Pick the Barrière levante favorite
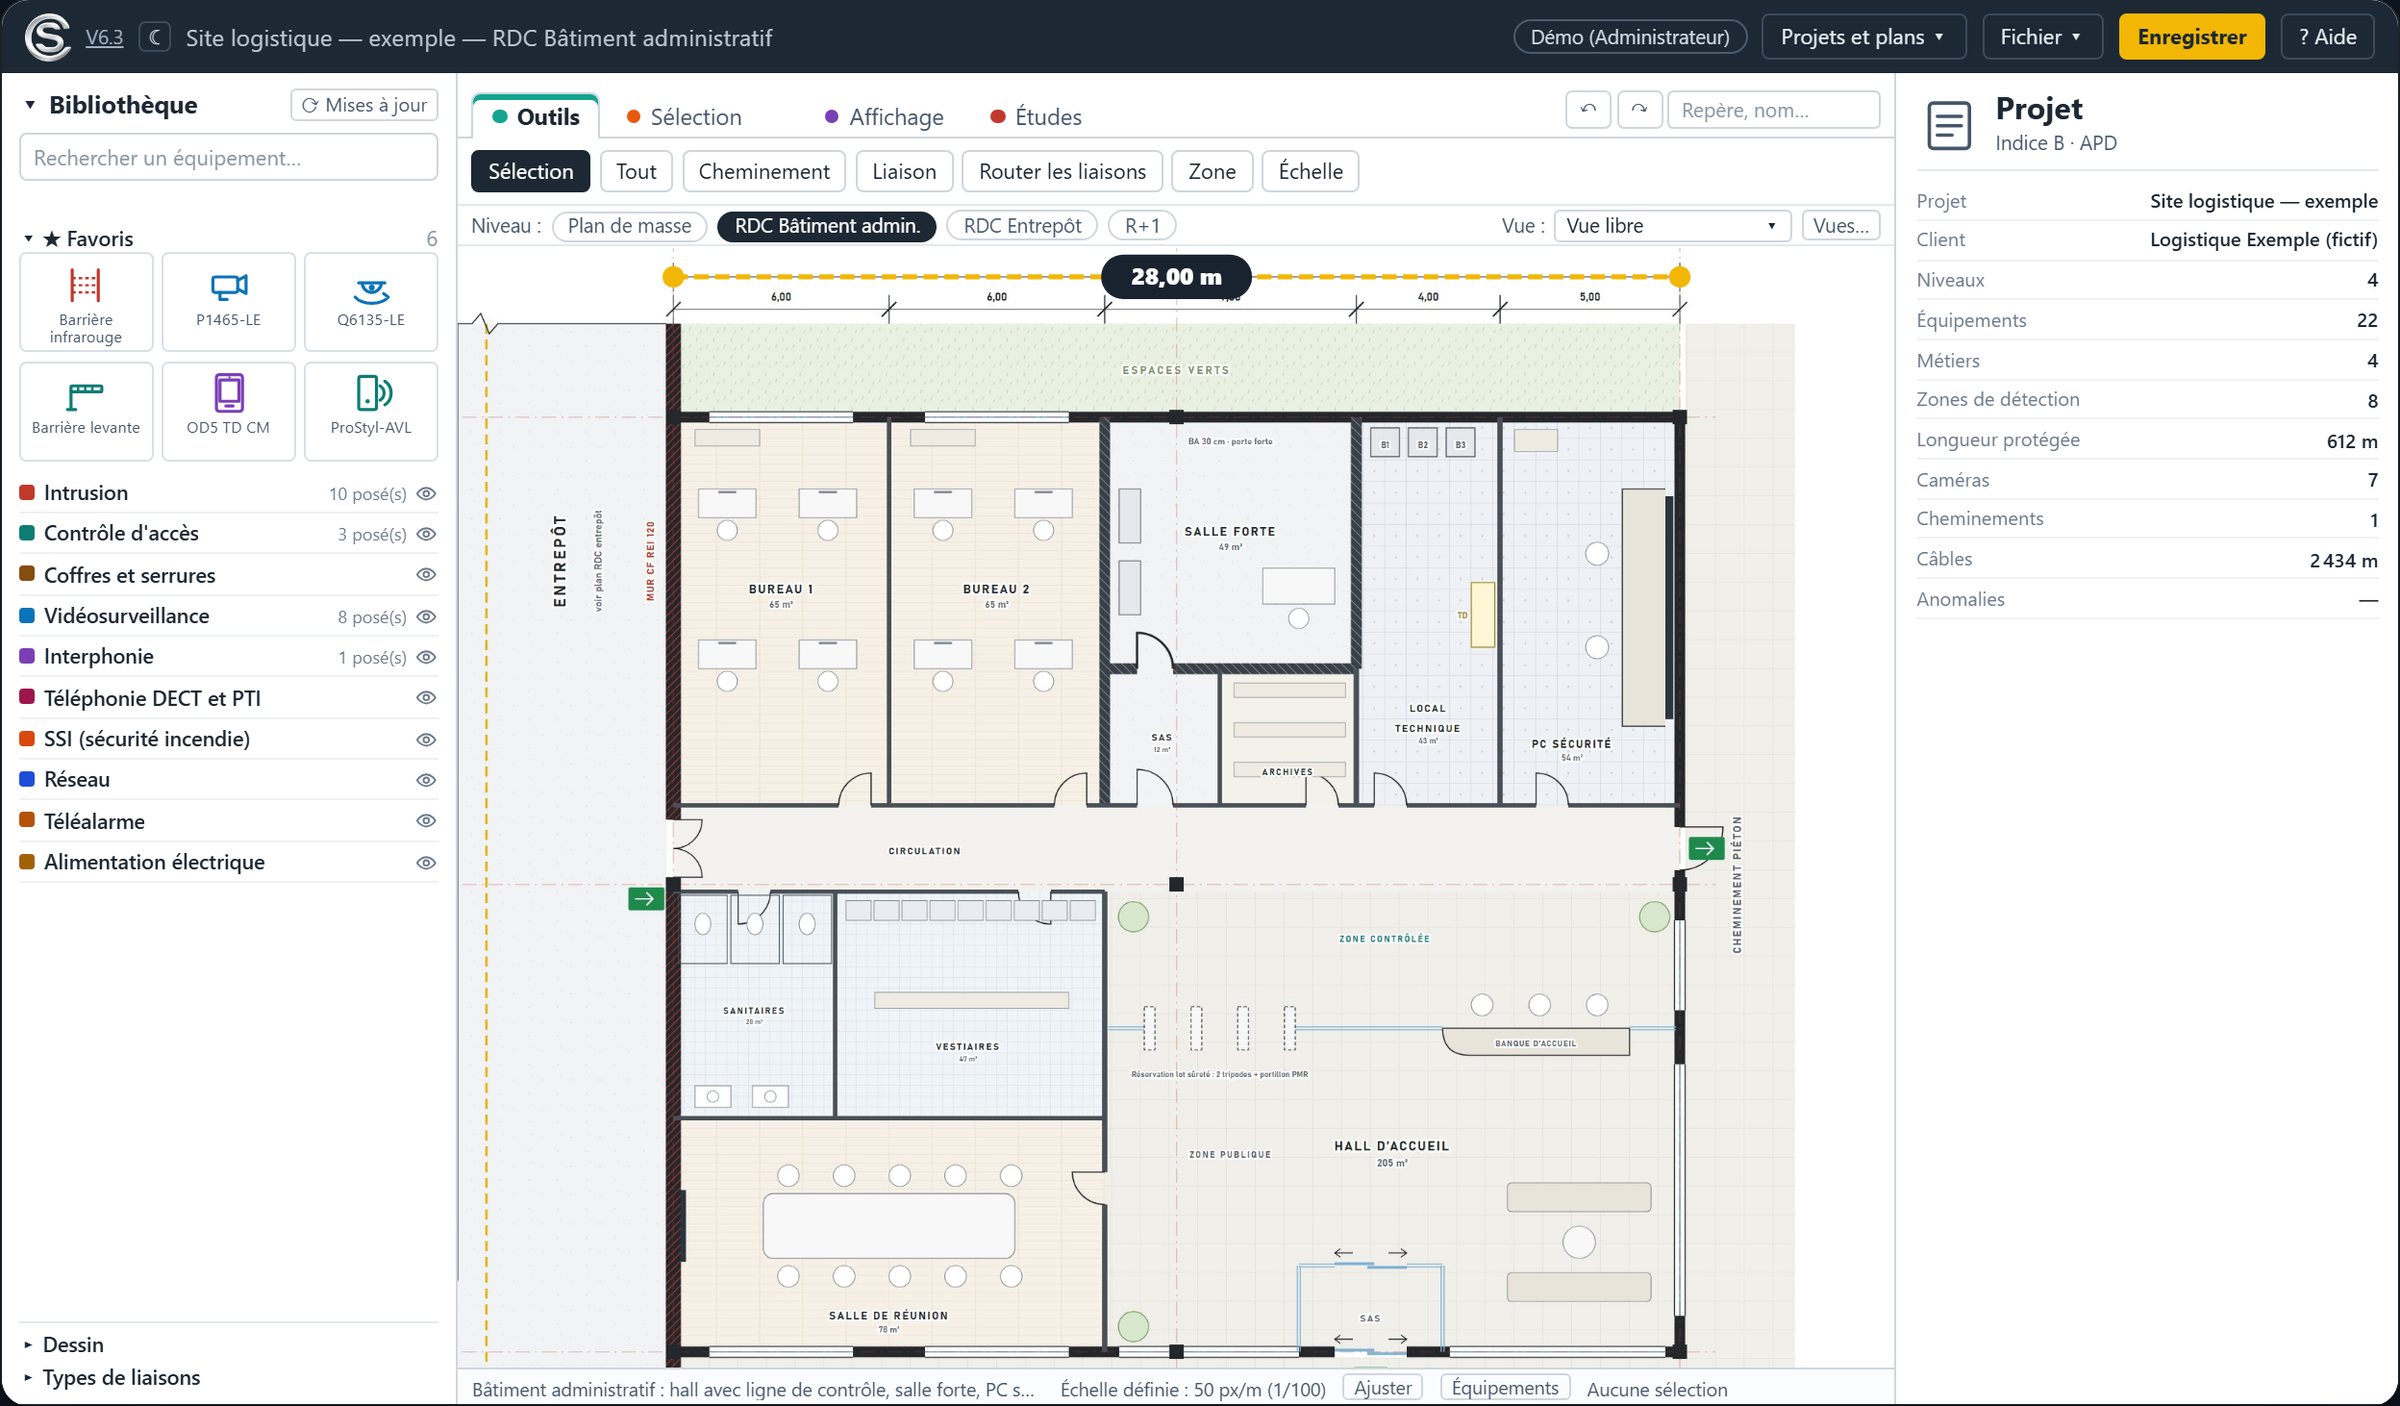This screenshot has height=1406, width=2400. (x=86, y=411)
